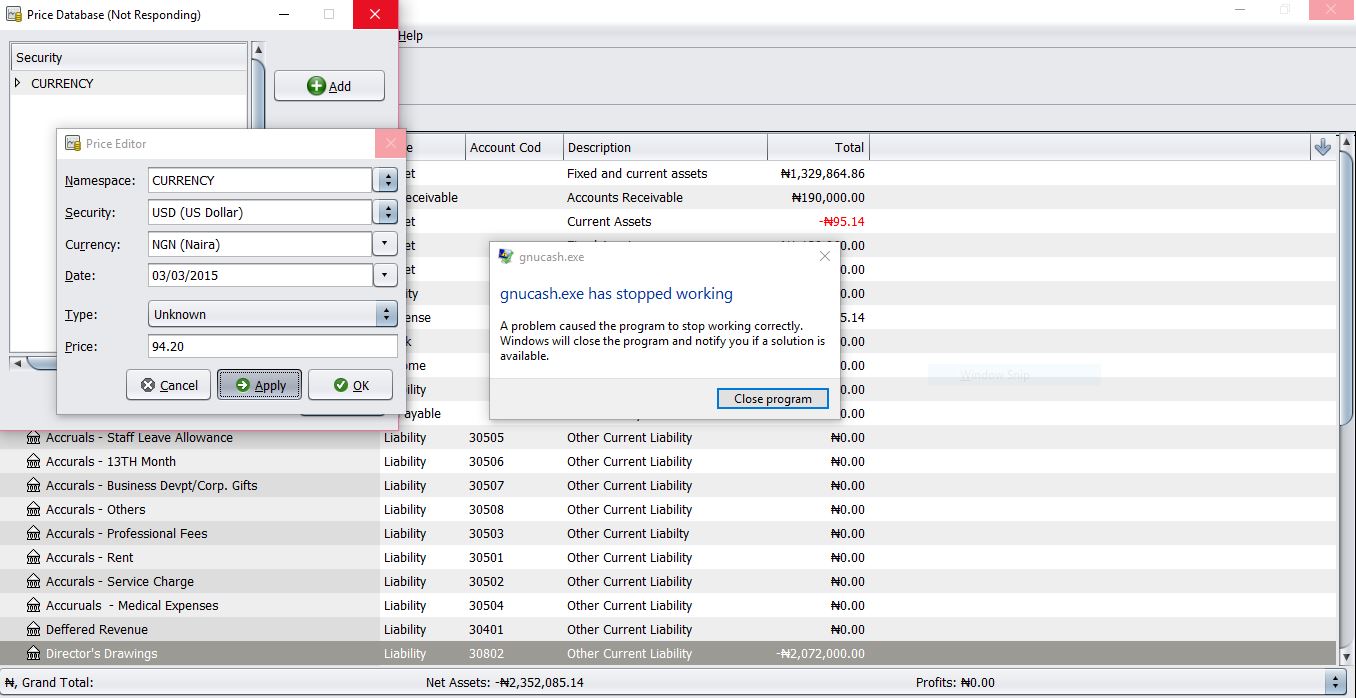Click bank icon beside Deffered Revenue

(x=33, y=630)
